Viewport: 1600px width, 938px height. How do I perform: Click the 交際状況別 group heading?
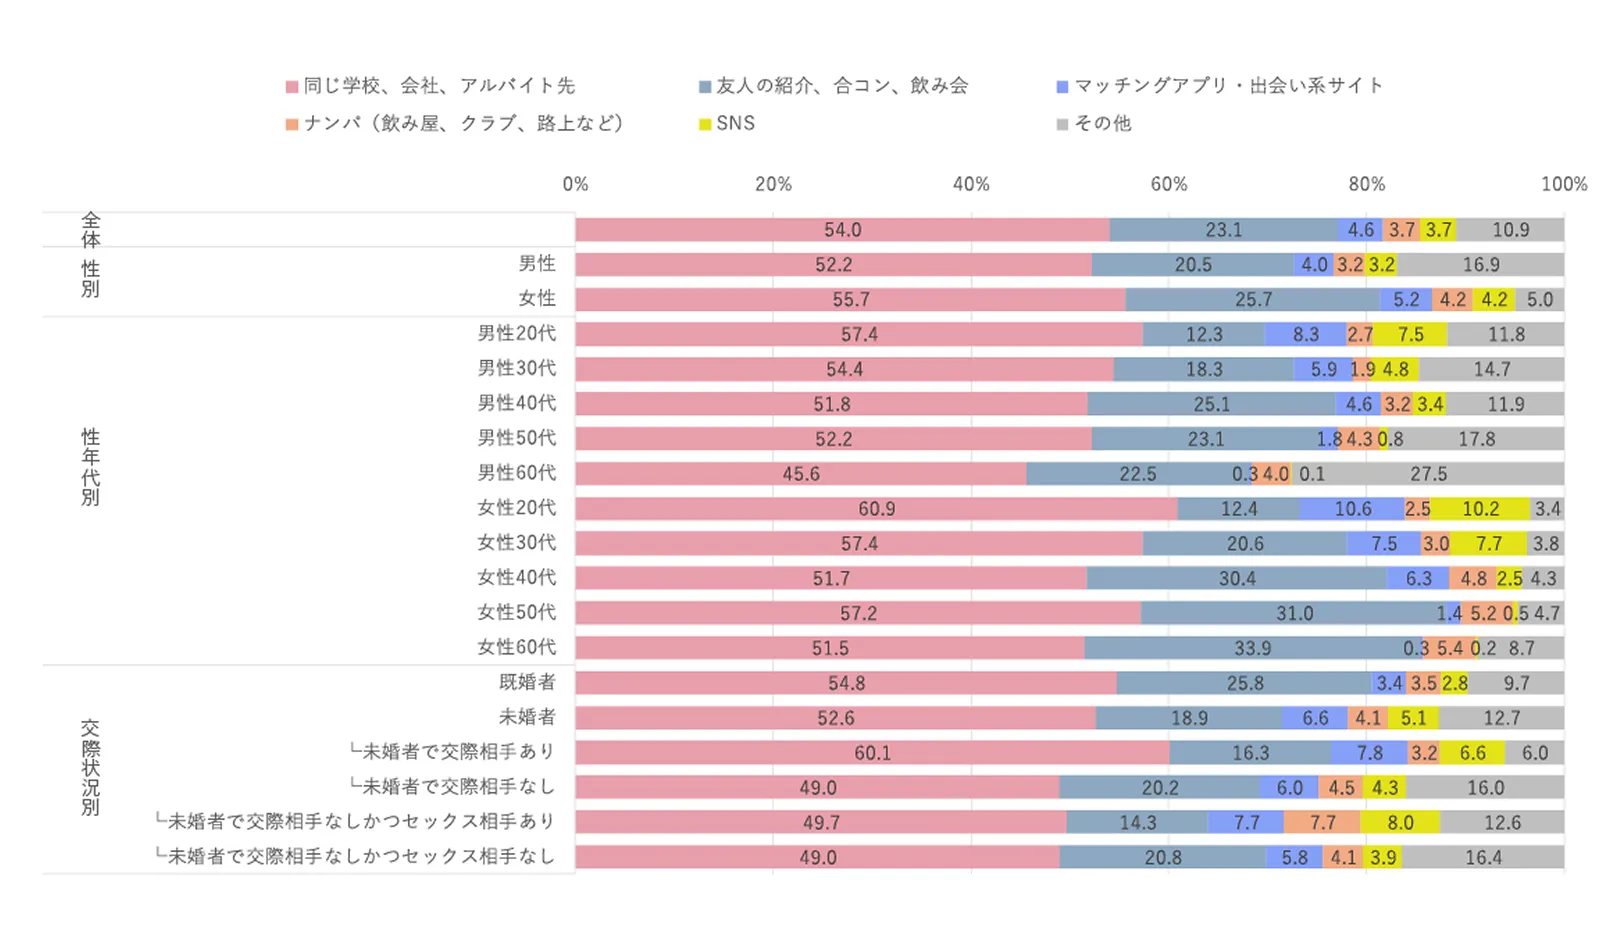pos(91,768)
